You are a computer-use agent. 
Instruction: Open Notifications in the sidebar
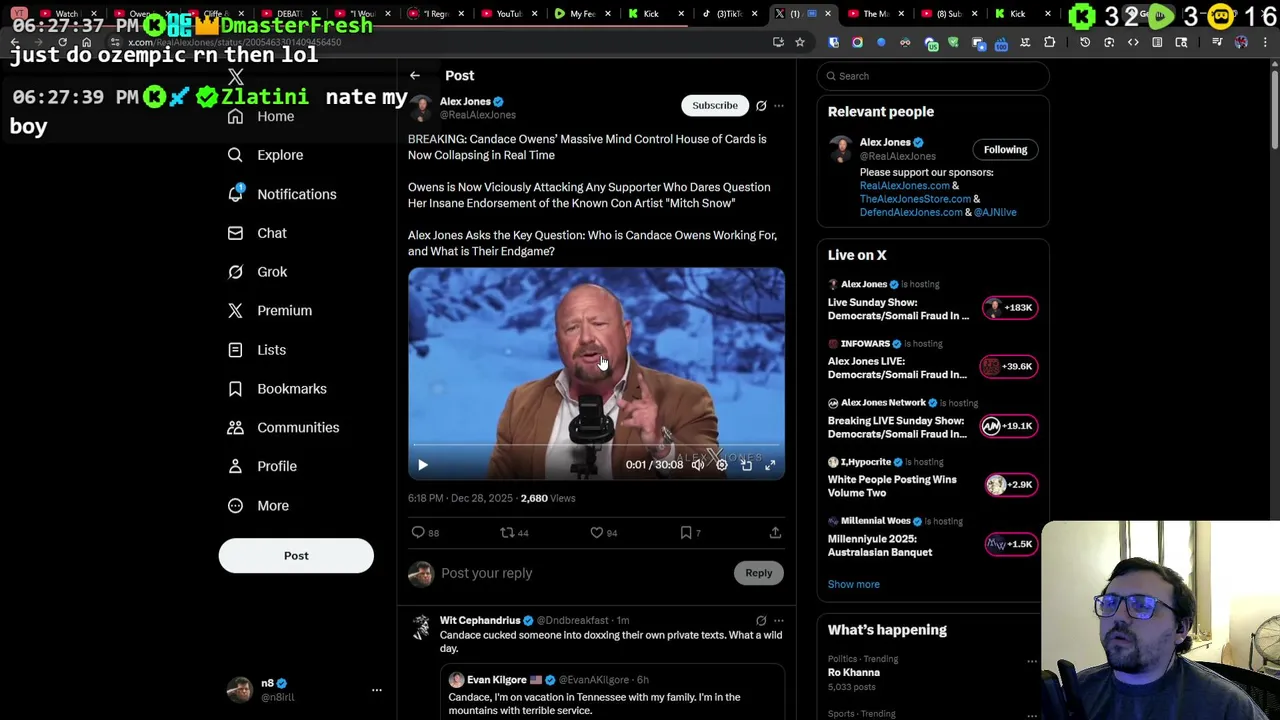(281, 194)
